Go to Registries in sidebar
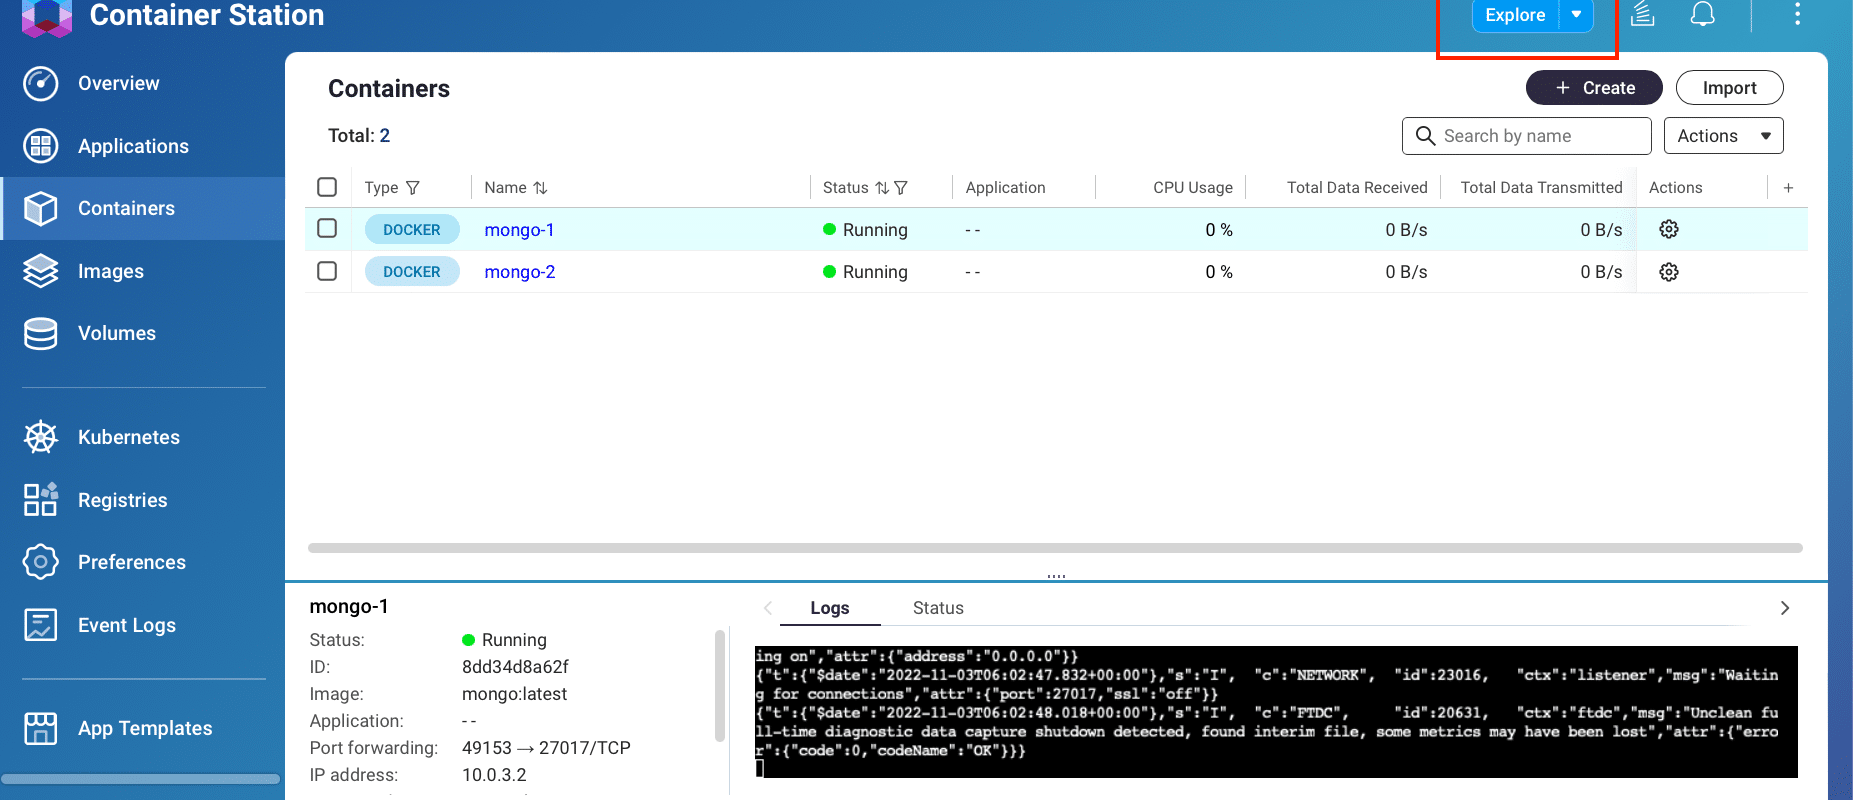The width and height of the screenshot is (1853, 800). 123,500
